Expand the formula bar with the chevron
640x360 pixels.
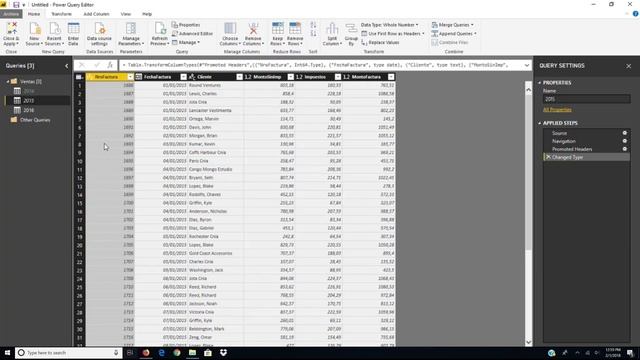[x=527, y=65]
